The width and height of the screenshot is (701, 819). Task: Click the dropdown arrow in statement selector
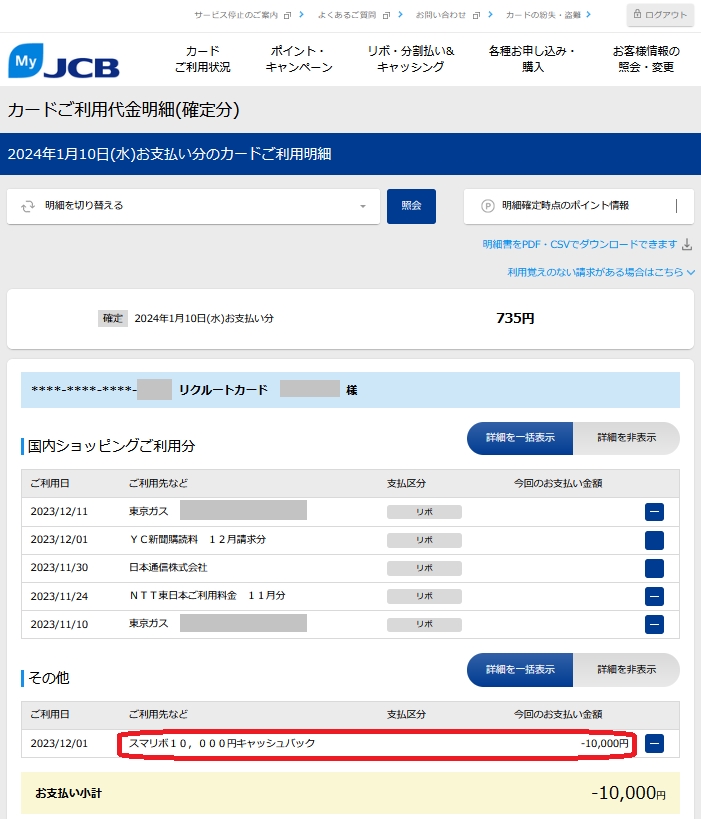pyautogui.click(x=363, y=206)
